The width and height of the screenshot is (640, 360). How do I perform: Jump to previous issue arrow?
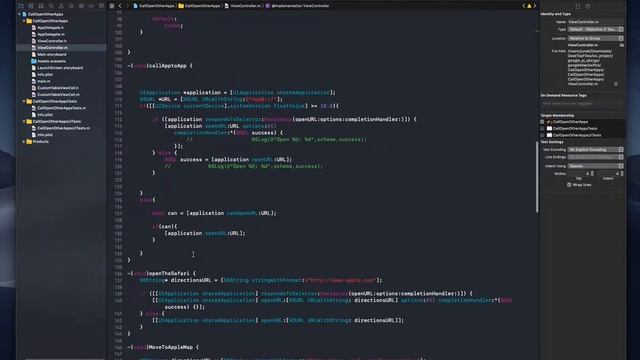pos(524,6)
